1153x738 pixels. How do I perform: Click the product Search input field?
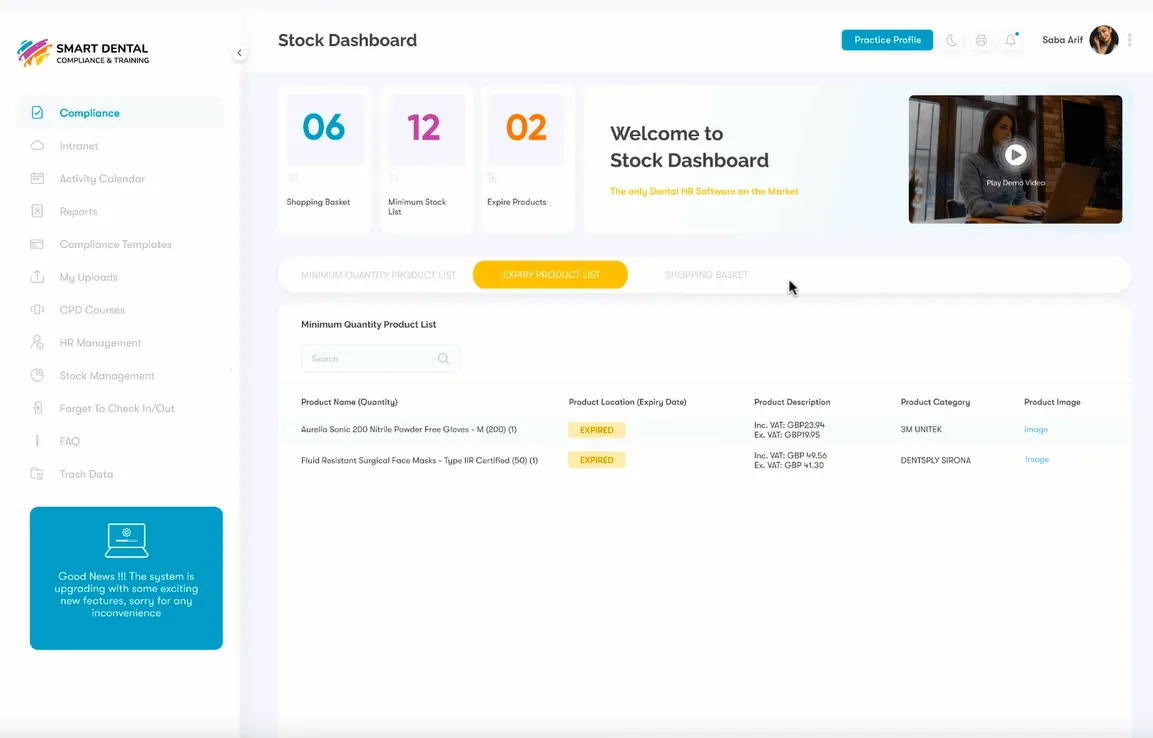pyautogui.click(x=380, y=359)
